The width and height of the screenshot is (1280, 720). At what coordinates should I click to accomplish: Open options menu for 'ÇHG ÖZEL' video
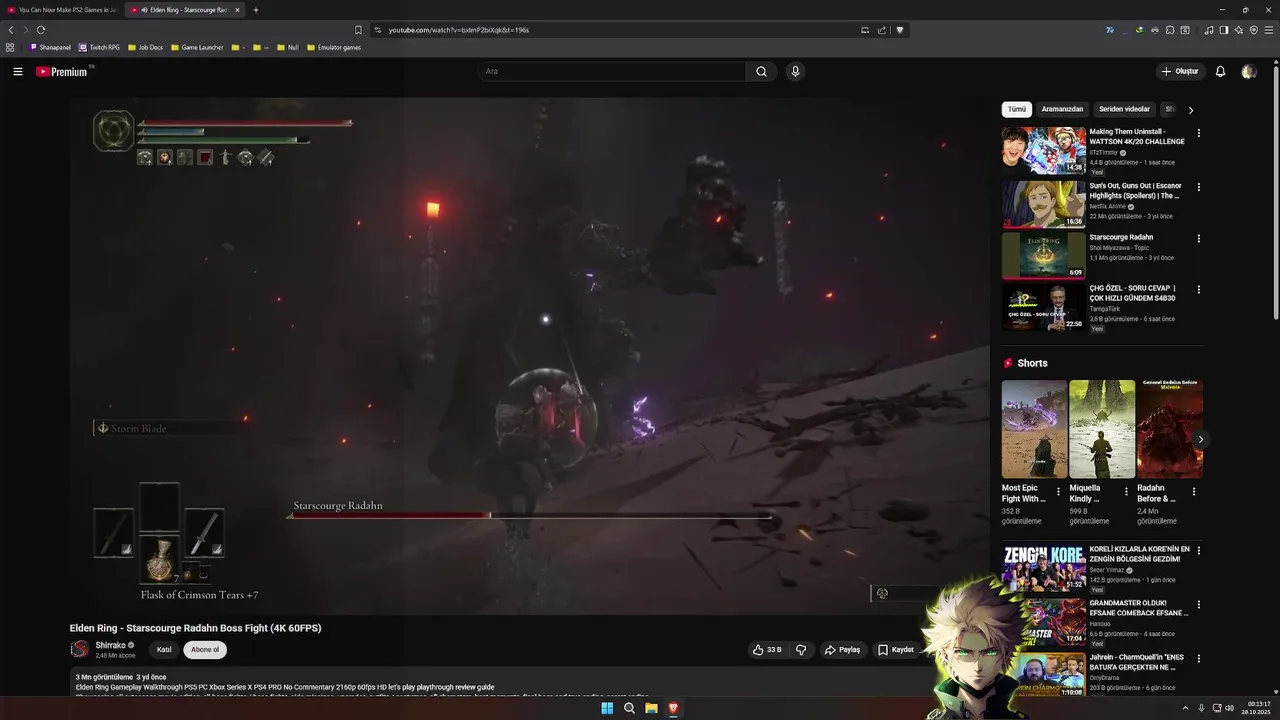point(1199,290)
